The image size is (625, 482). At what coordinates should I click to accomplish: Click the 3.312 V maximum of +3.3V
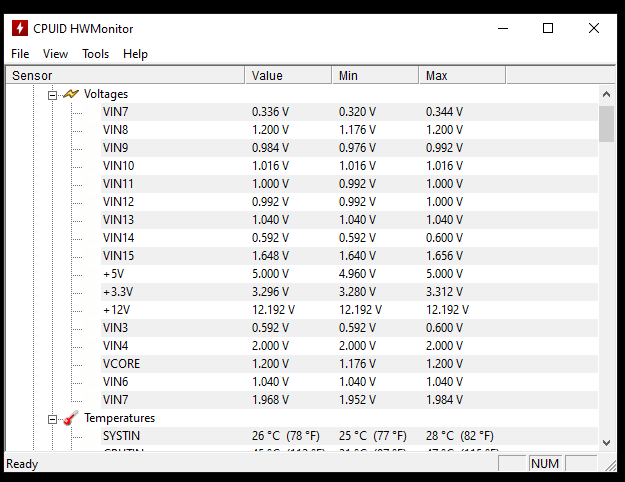[444, 292]
